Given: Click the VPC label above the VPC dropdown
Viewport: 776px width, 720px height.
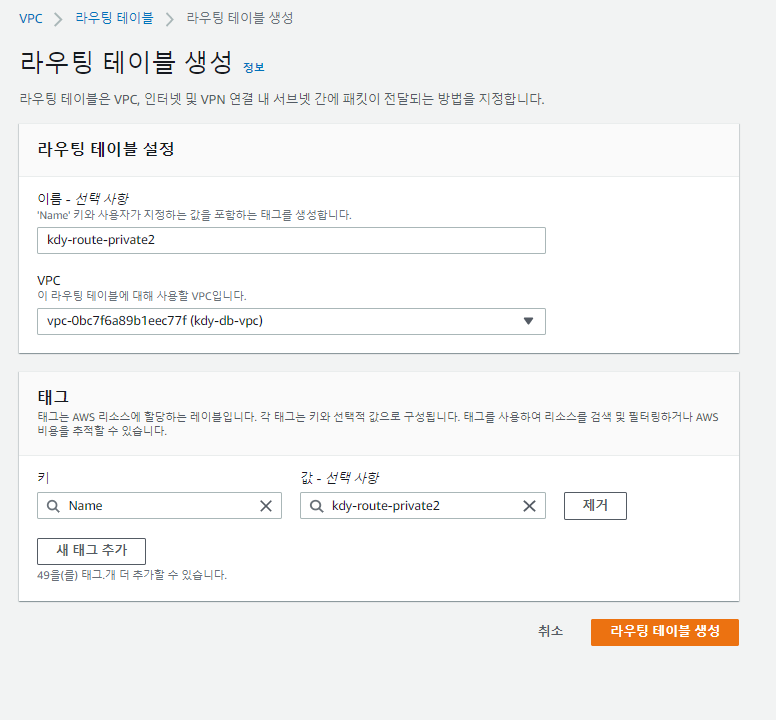Looking at the screenshot, I should click(x=48, y=281).
